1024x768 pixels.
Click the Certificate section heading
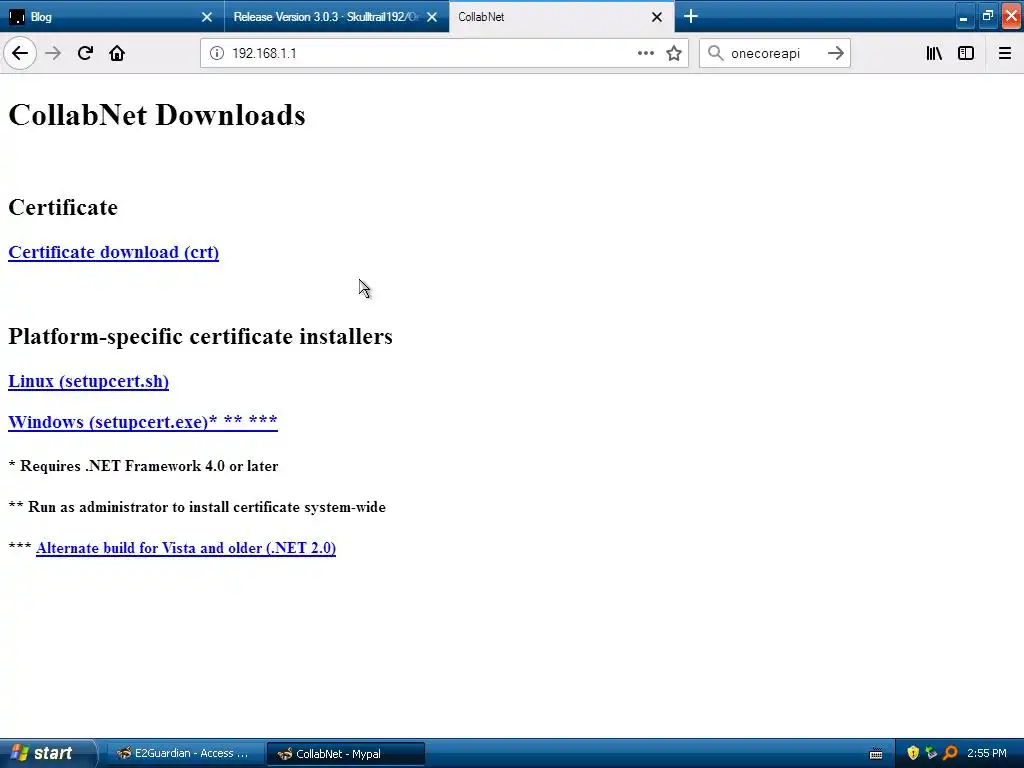63,207
